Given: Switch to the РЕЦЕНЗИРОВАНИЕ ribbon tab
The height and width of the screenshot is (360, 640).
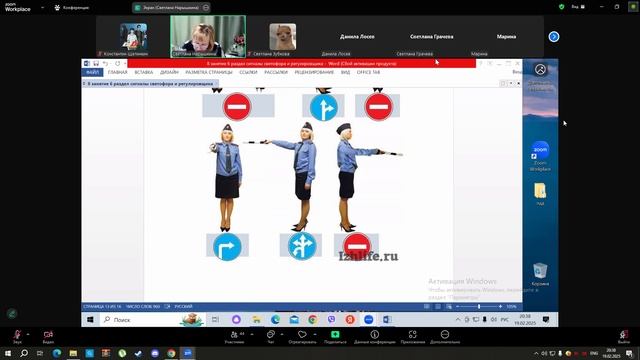Looking at the screenshot, I should (314, 72).
